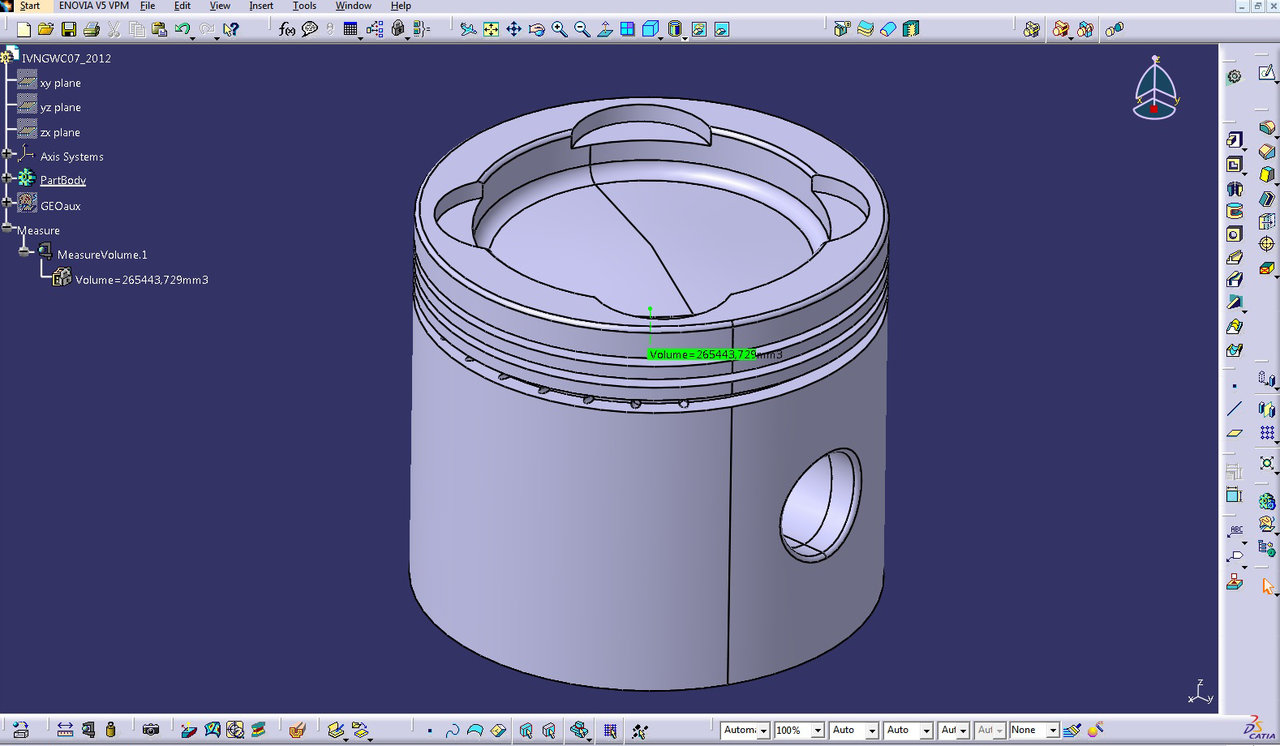Open the Formula f(x) editor
The width and height of the screenshot is (1280, 746).
tap(287, 30)
